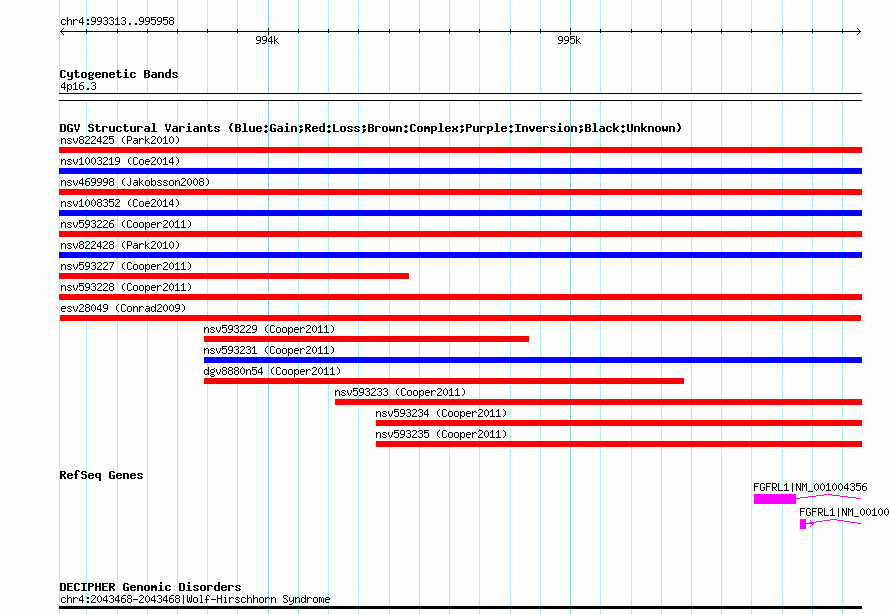
Task: Select the black Wolf-Hirschhorn Syndrome bar
Action: pos(460,607)
